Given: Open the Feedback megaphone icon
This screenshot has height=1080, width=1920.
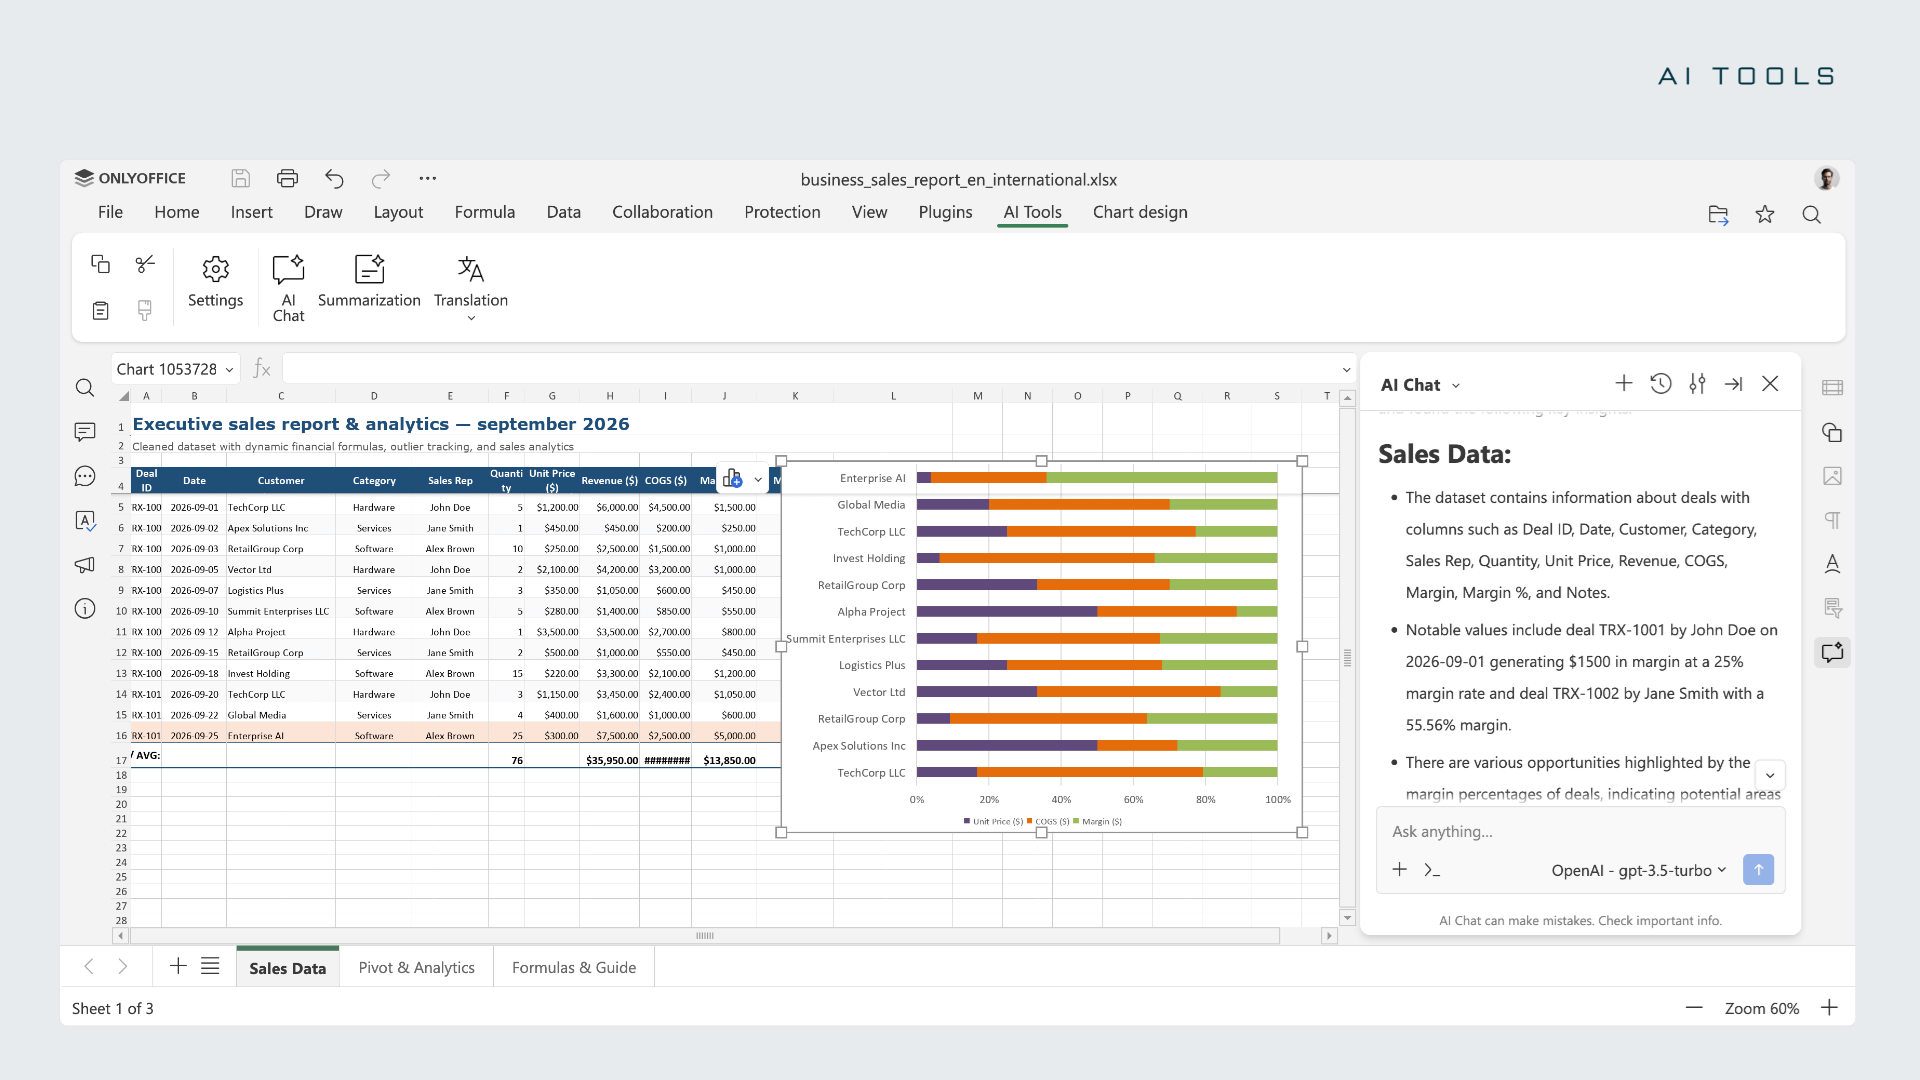Looking at the screenshot, I should [85, 565].
